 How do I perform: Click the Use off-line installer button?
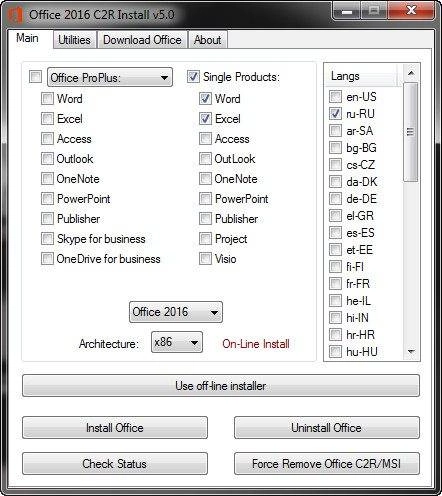[x=221, y=386]
